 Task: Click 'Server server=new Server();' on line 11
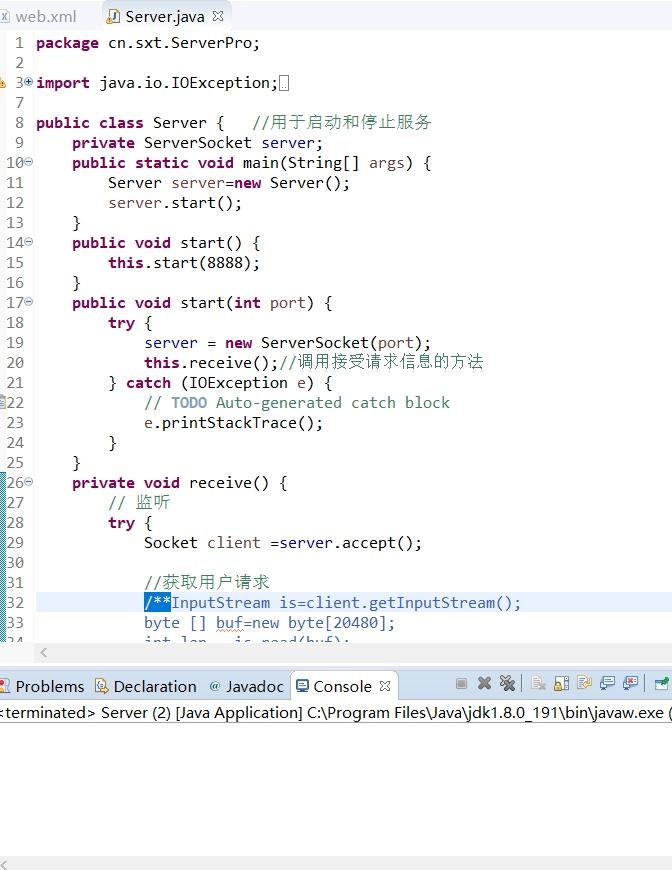coord(229,183)
